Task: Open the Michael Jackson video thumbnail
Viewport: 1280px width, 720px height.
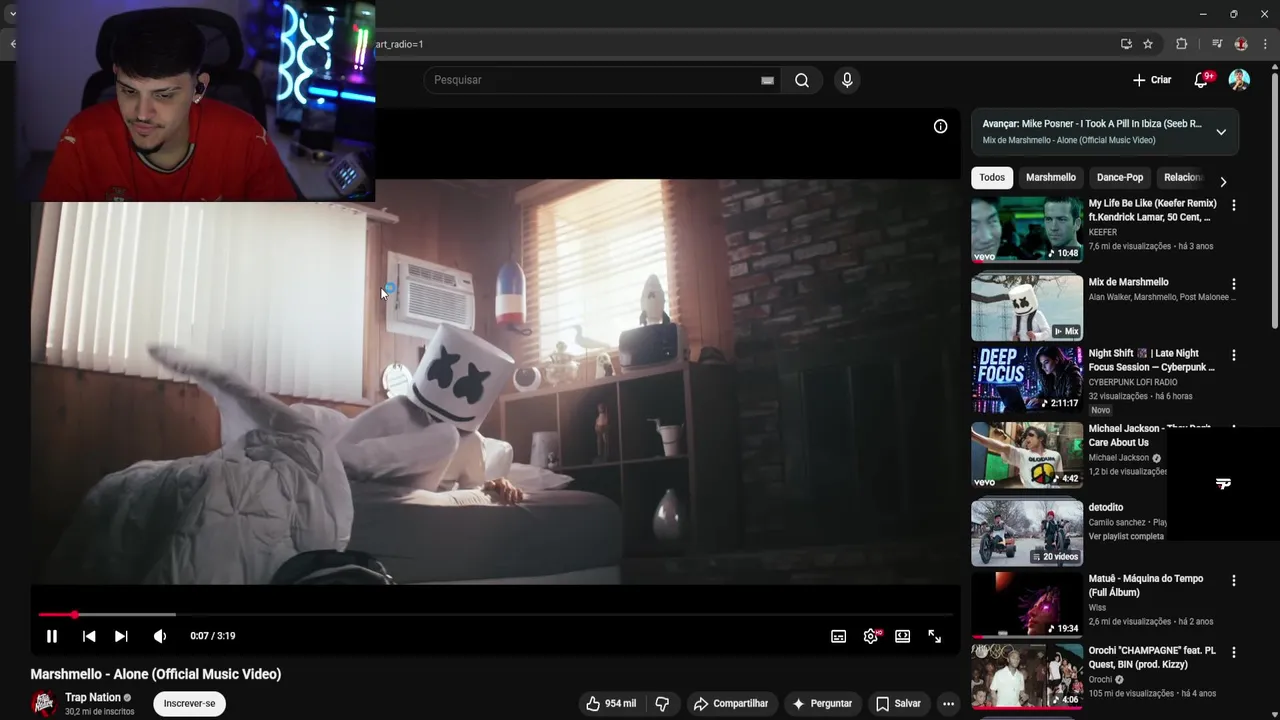Action: (1027, 454)
